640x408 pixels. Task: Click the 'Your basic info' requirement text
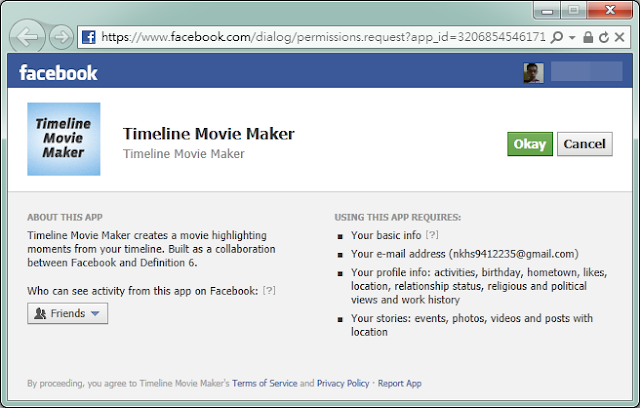pos(386,235)
